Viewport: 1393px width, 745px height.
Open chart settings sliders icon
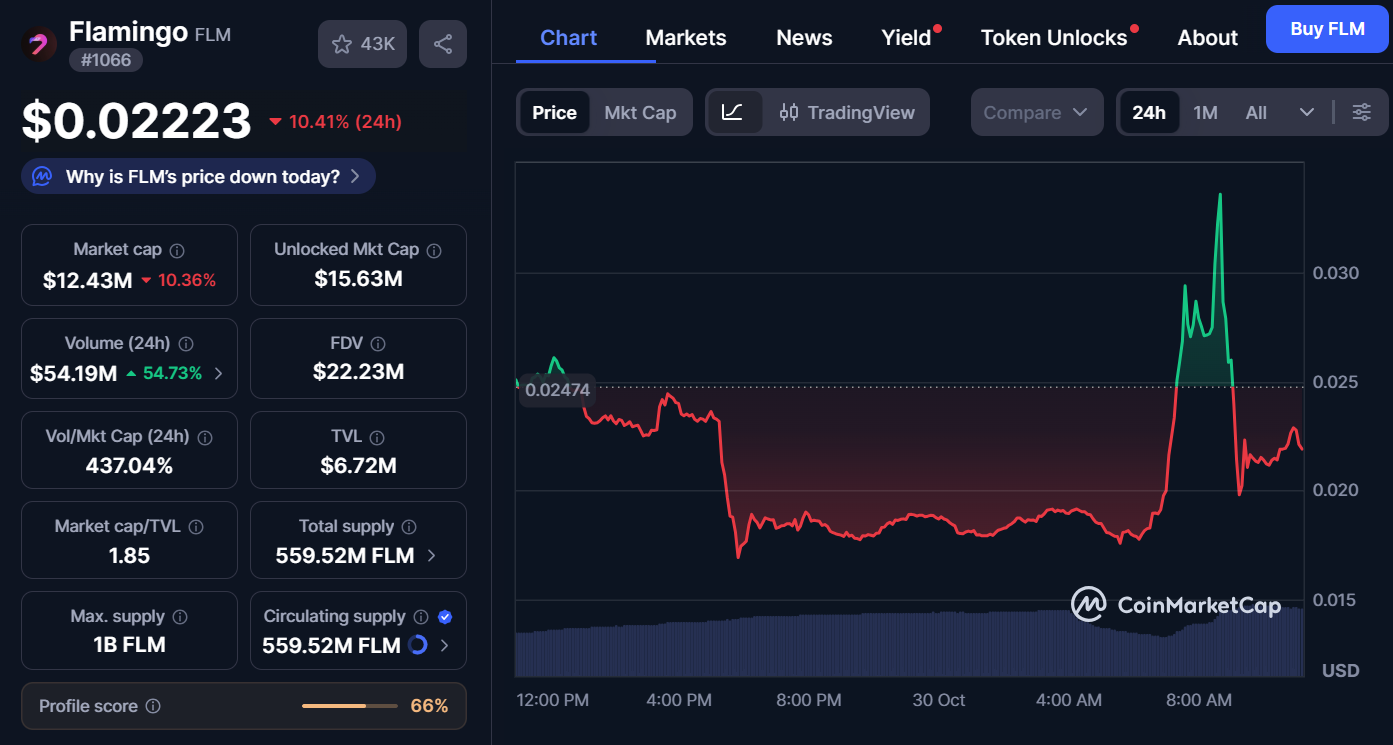[1361, 112]
